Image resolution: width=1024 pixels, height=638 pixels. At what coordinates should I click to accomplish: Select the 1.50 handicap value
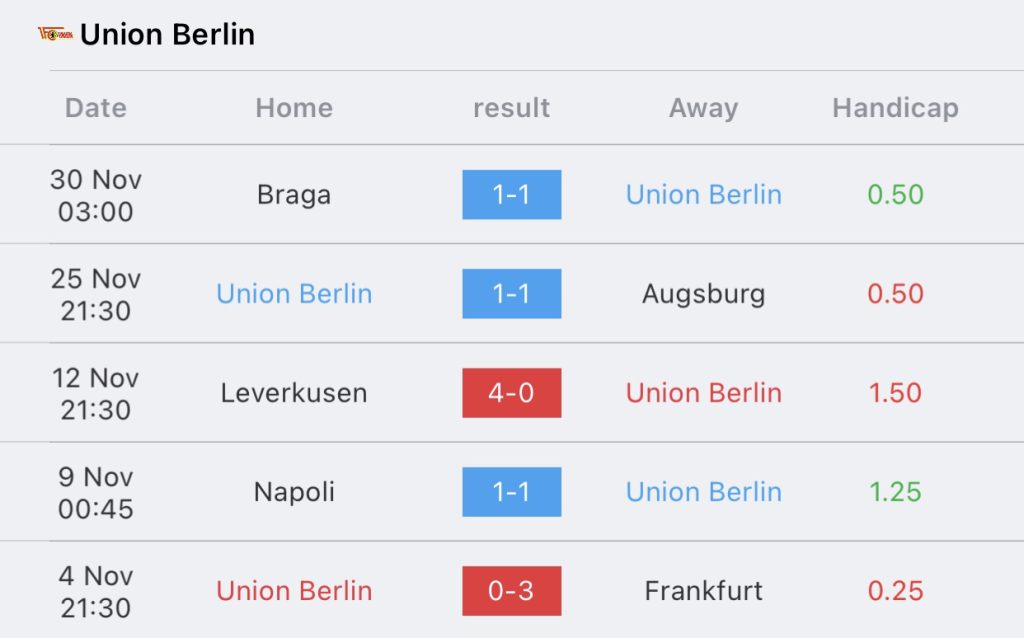[x=895, y=393]
